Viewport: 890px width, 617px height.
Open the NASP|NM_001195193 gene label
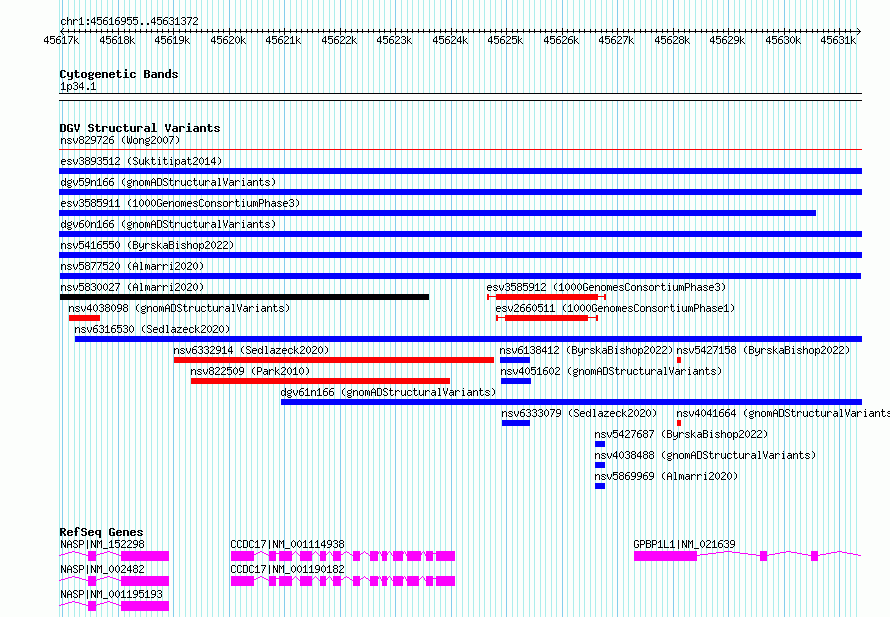click(111, 594)
